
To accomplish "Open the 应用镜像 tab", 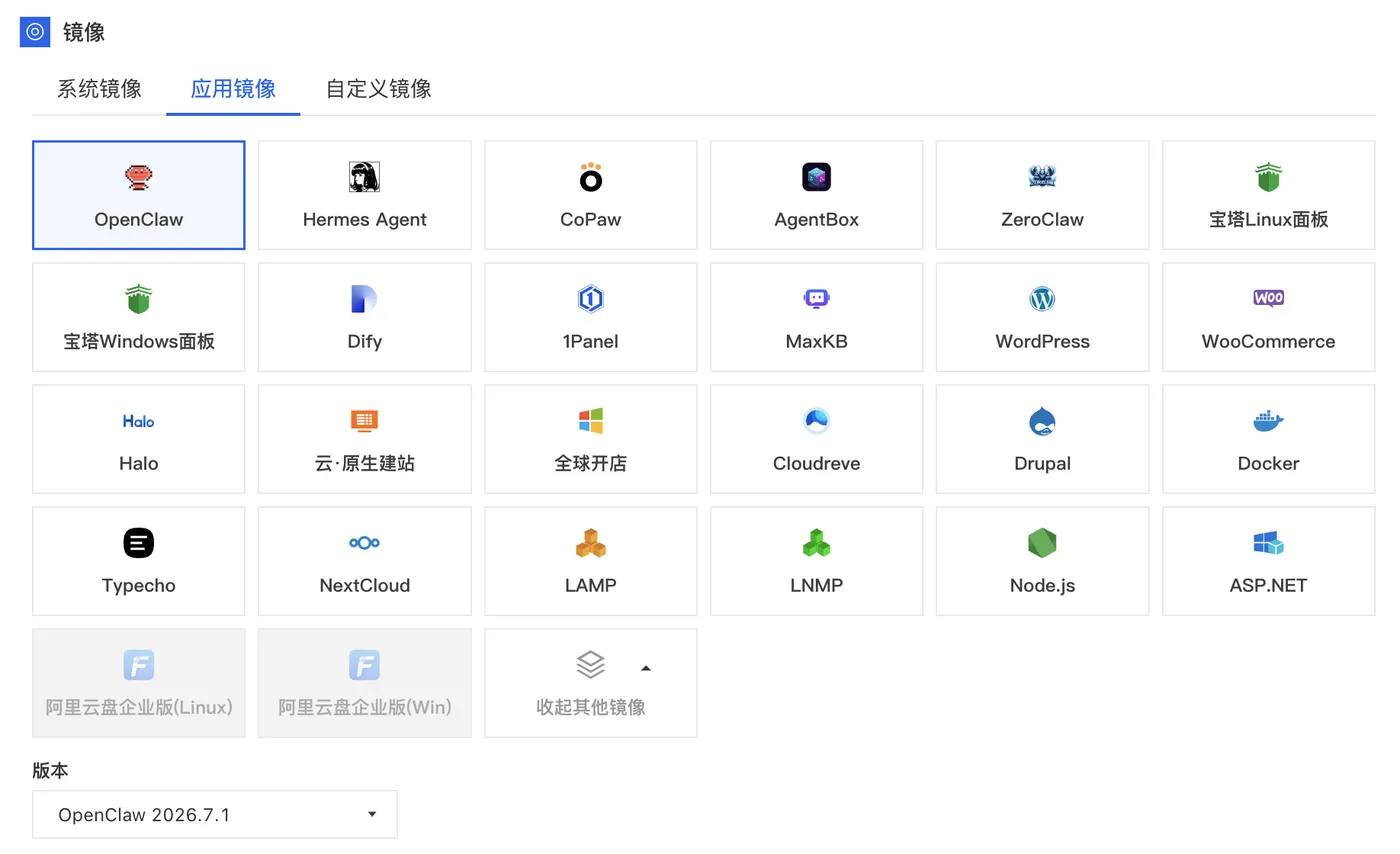I will click(233, 89).
